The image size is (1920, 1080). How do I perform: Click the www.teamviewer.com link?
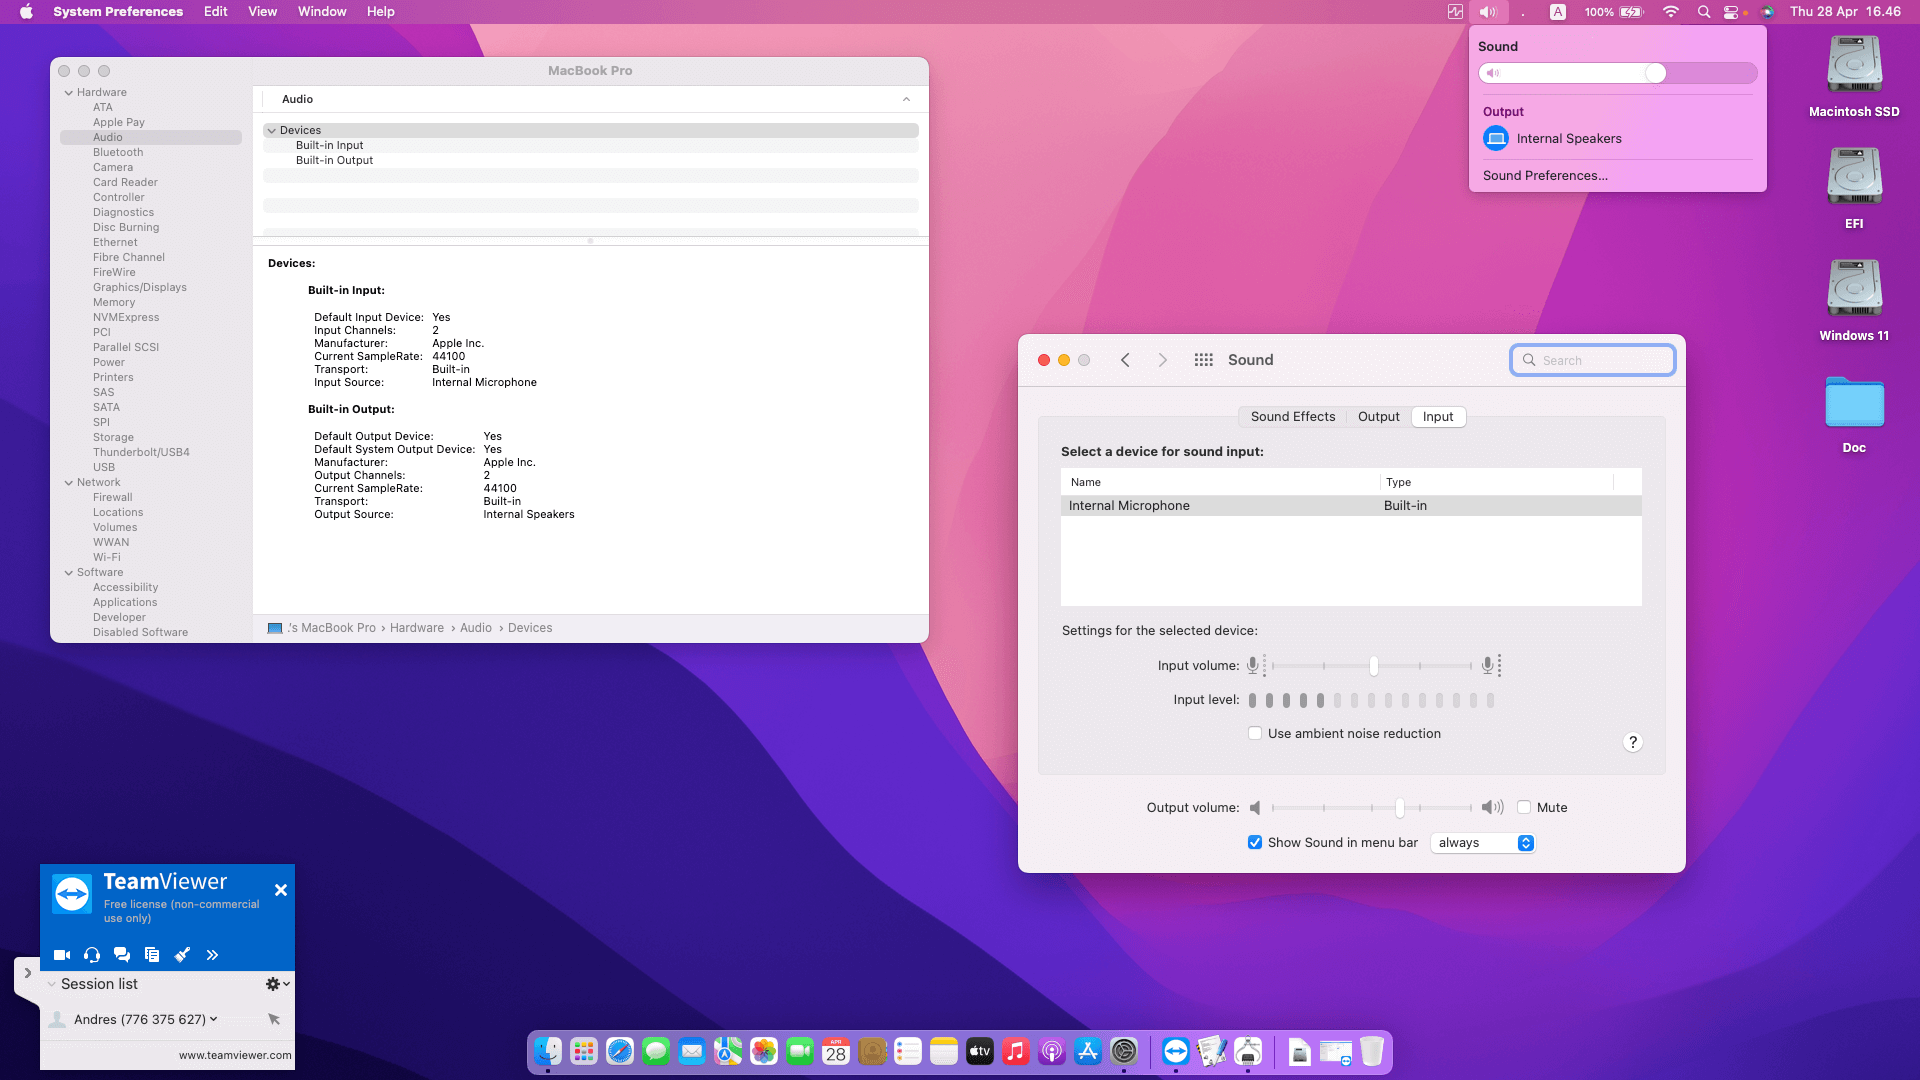pyautogui.click(x=235, y=1055)
